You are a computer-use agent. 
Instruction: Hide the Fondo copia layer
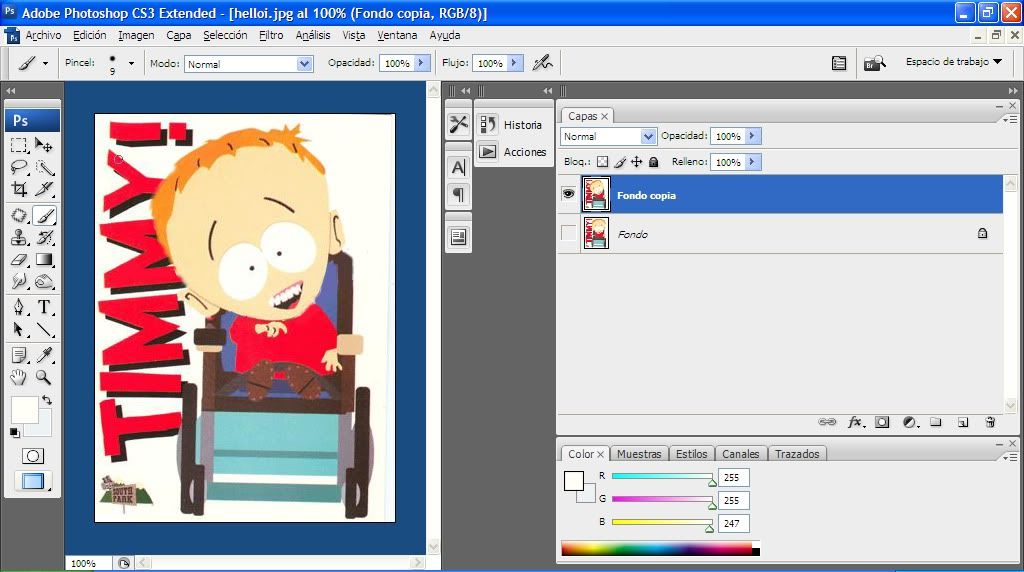pos(569,194)
